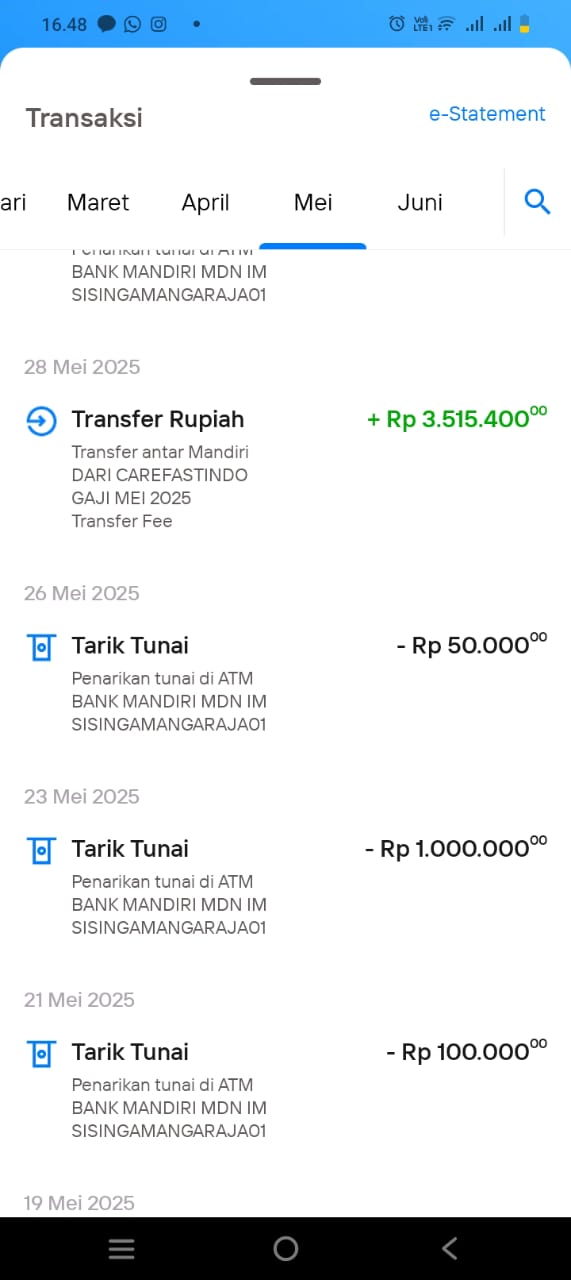Open recent apps menu icon
Screen dimensions: 571x1280
pos(122,1248)
